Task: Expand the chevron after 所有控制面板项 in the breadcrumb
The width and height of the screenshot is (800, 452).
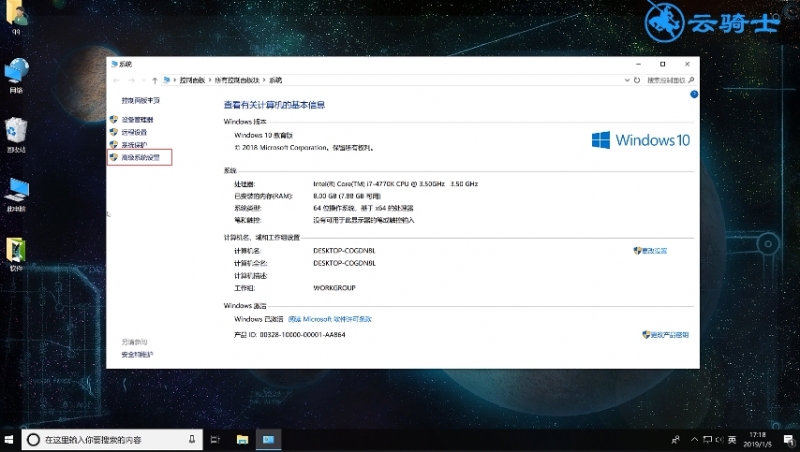Action: 264,80
